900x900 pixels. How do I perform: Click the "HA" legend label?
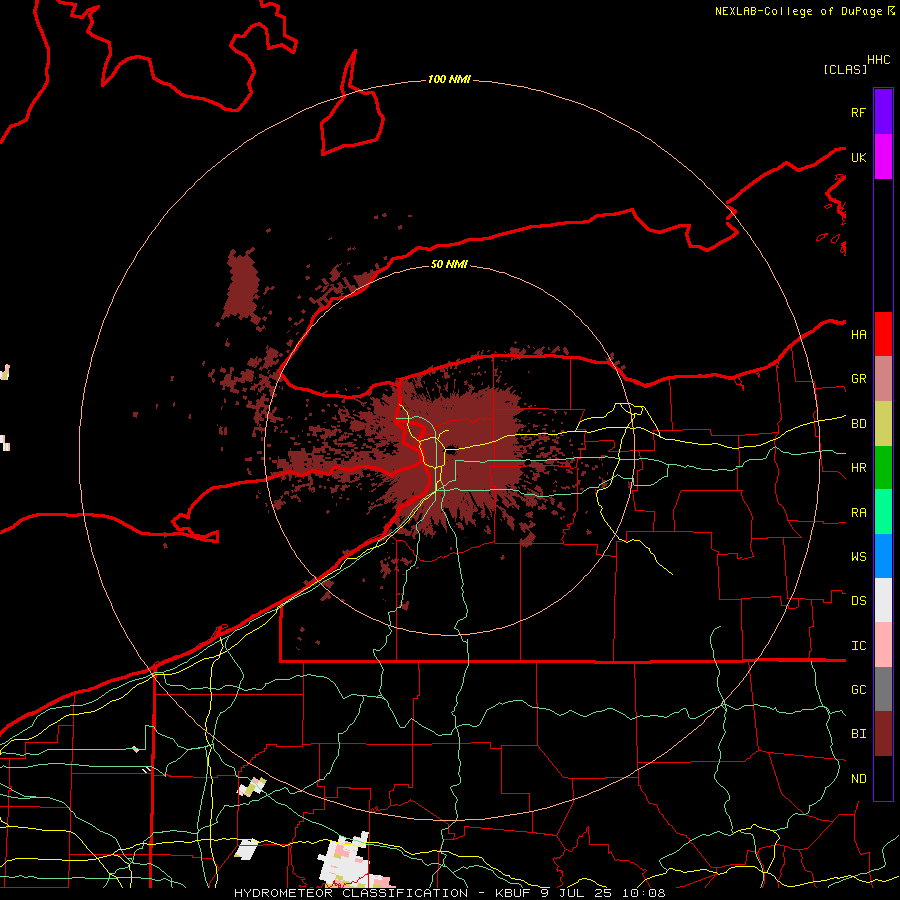858,334
